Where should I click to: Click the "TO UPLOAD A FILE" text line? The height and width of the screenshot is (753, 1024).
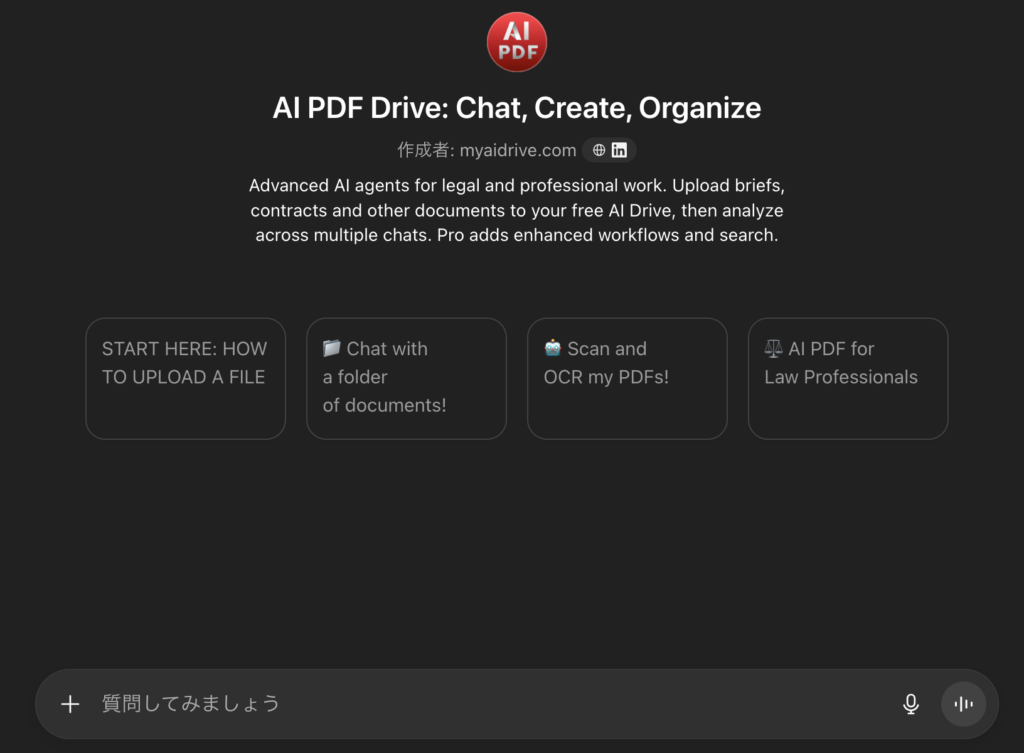tap(183, 377)
